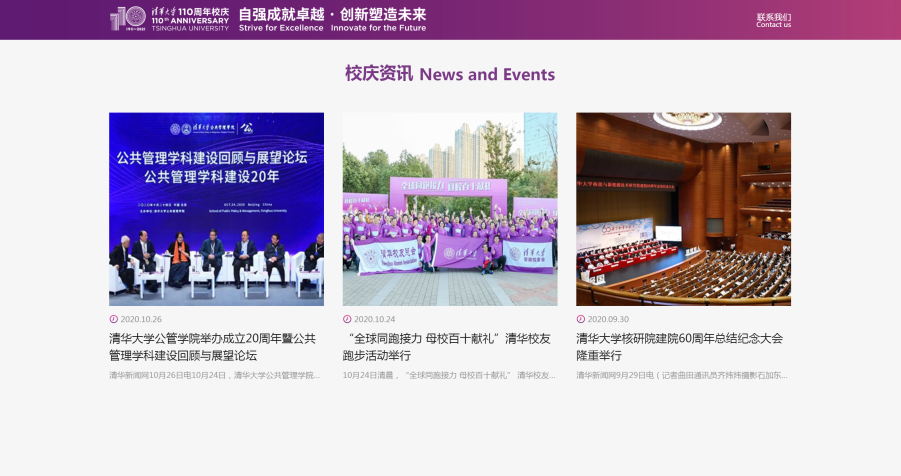The height and width of the screenshot is (476, 901).
Task: Click summary text 清华新闻网10月26日电
Action: [x=214, y=375]
